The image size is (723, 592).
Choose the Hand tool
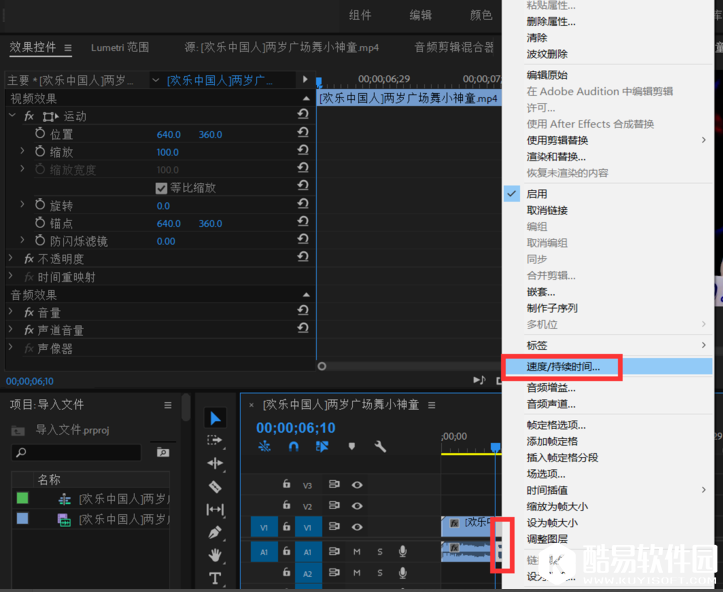(x=215, y=556)
